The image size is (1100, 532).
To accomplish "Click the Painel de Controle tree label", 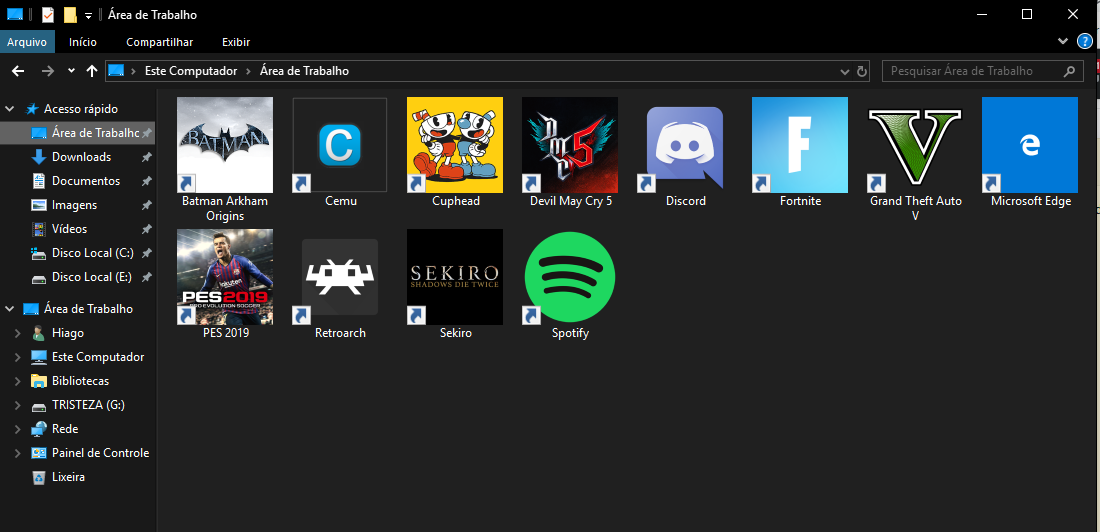I will 100,453.
